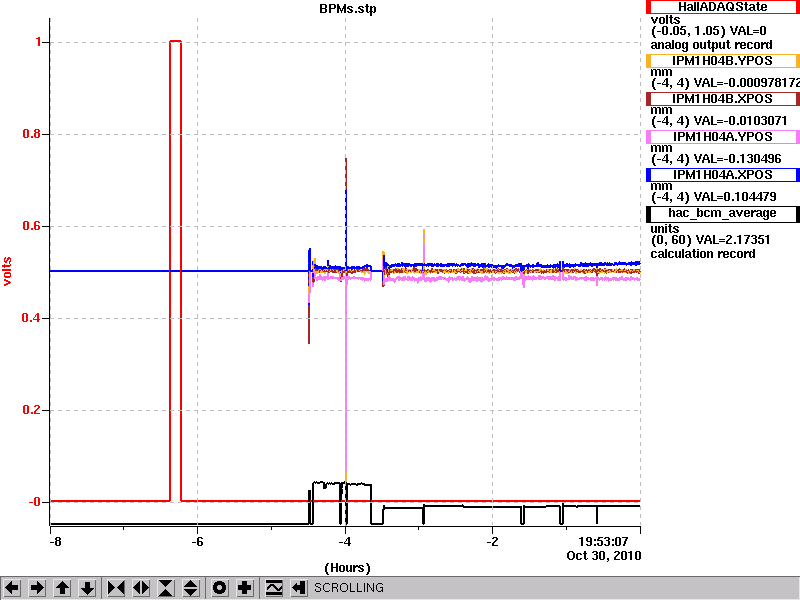Viewport: 800px width, 600px height.
Task: Click the top of the red HallADAQState pulse
Action: [x=176, y=41]
